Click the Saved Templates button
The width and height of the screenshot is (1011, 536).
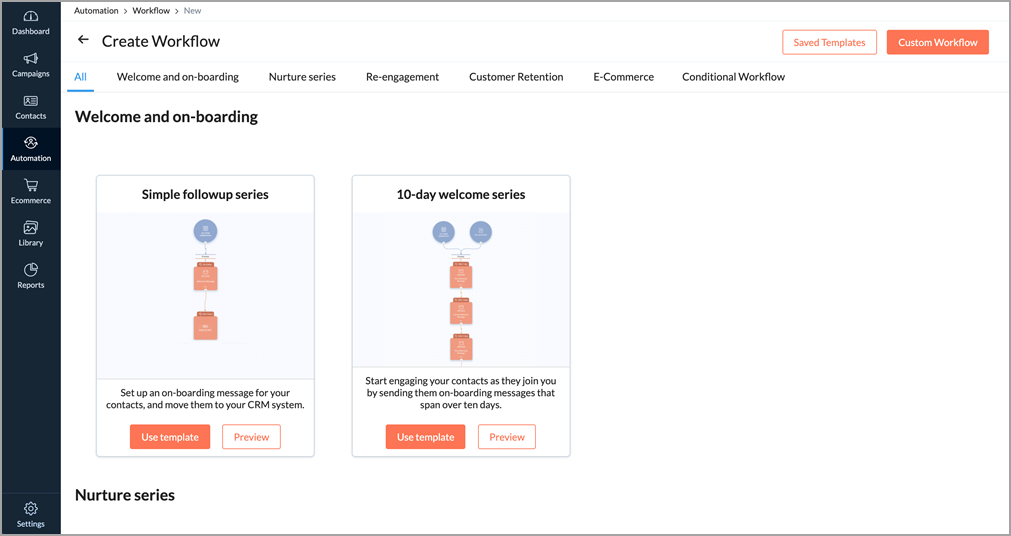829,42
